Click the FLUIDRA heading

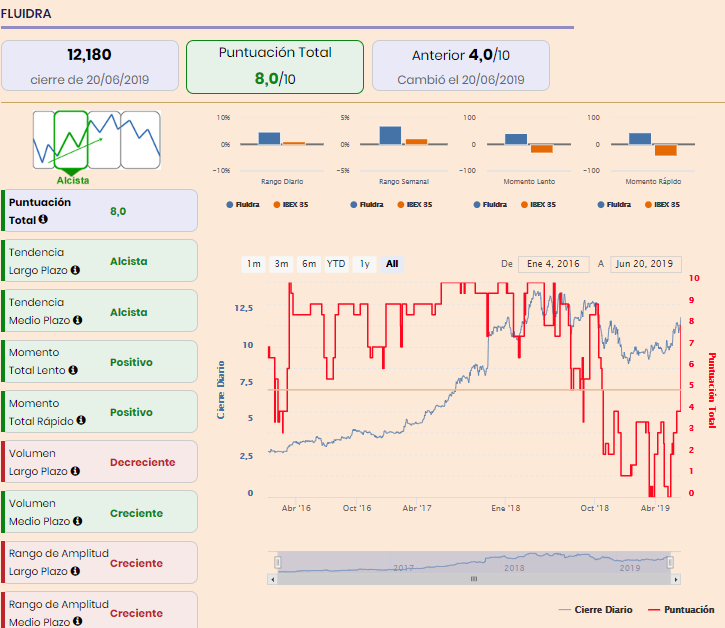click(26, 14)
